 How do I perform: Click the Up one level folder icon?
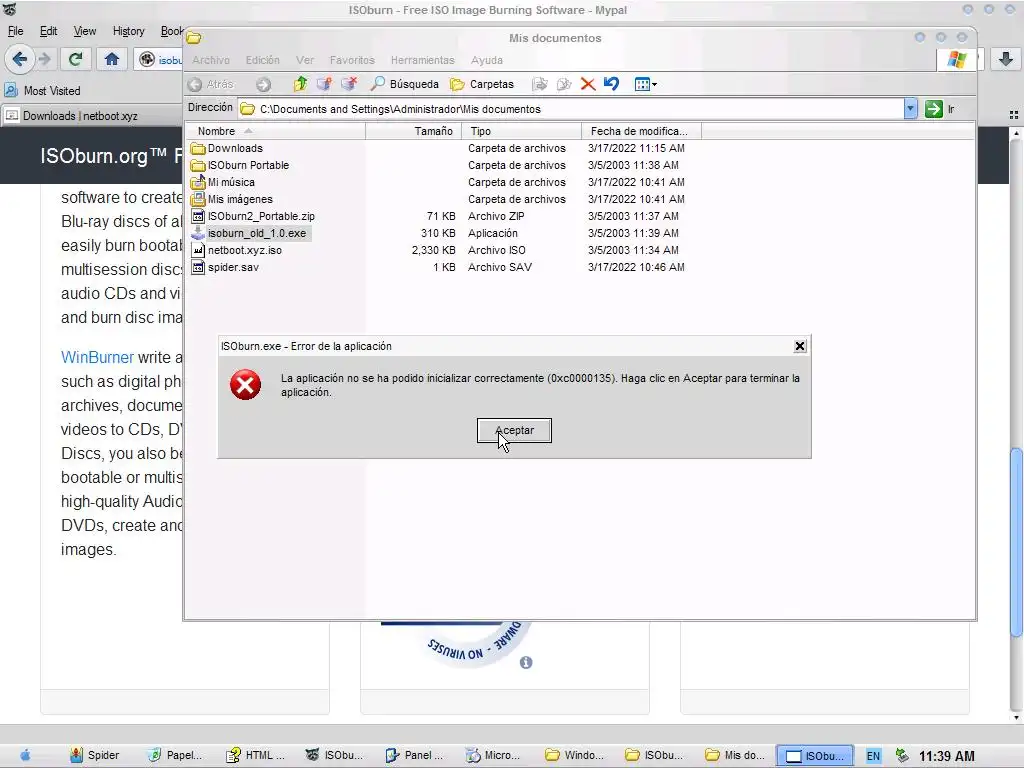click(x=300, y=84)
